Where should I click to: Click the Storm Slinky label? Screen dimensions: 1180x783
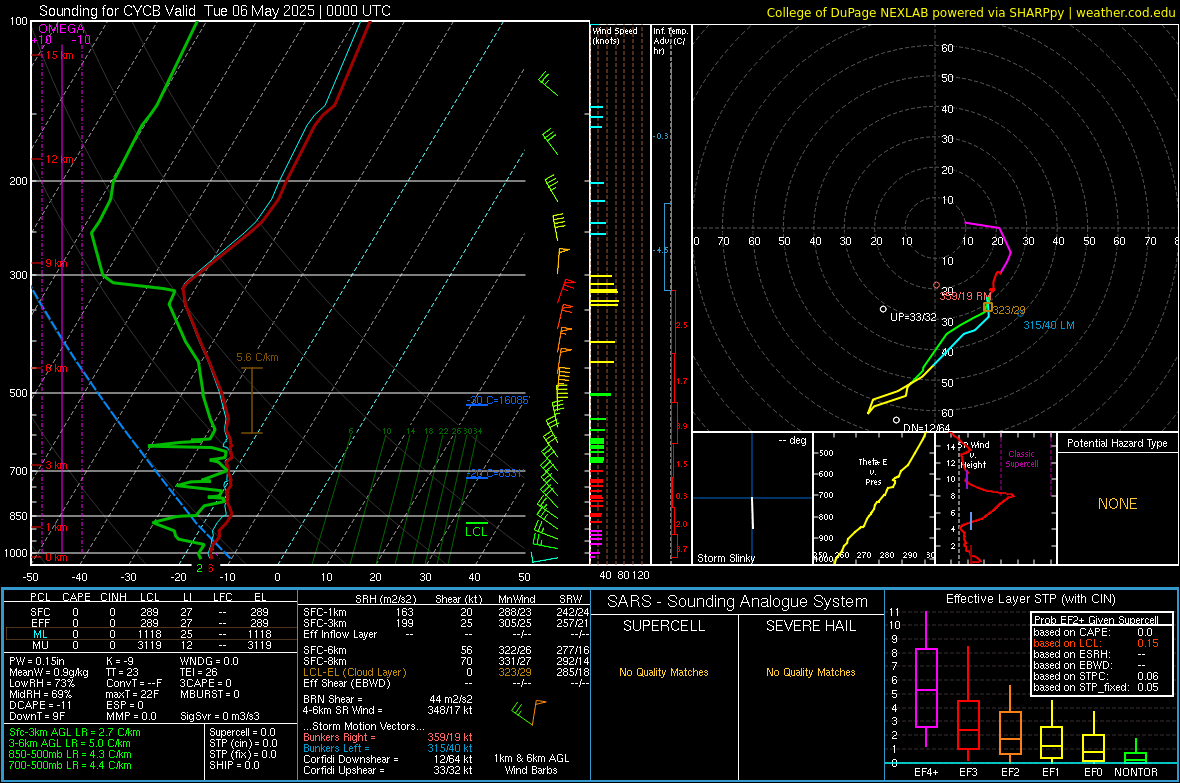click(725, 558)
